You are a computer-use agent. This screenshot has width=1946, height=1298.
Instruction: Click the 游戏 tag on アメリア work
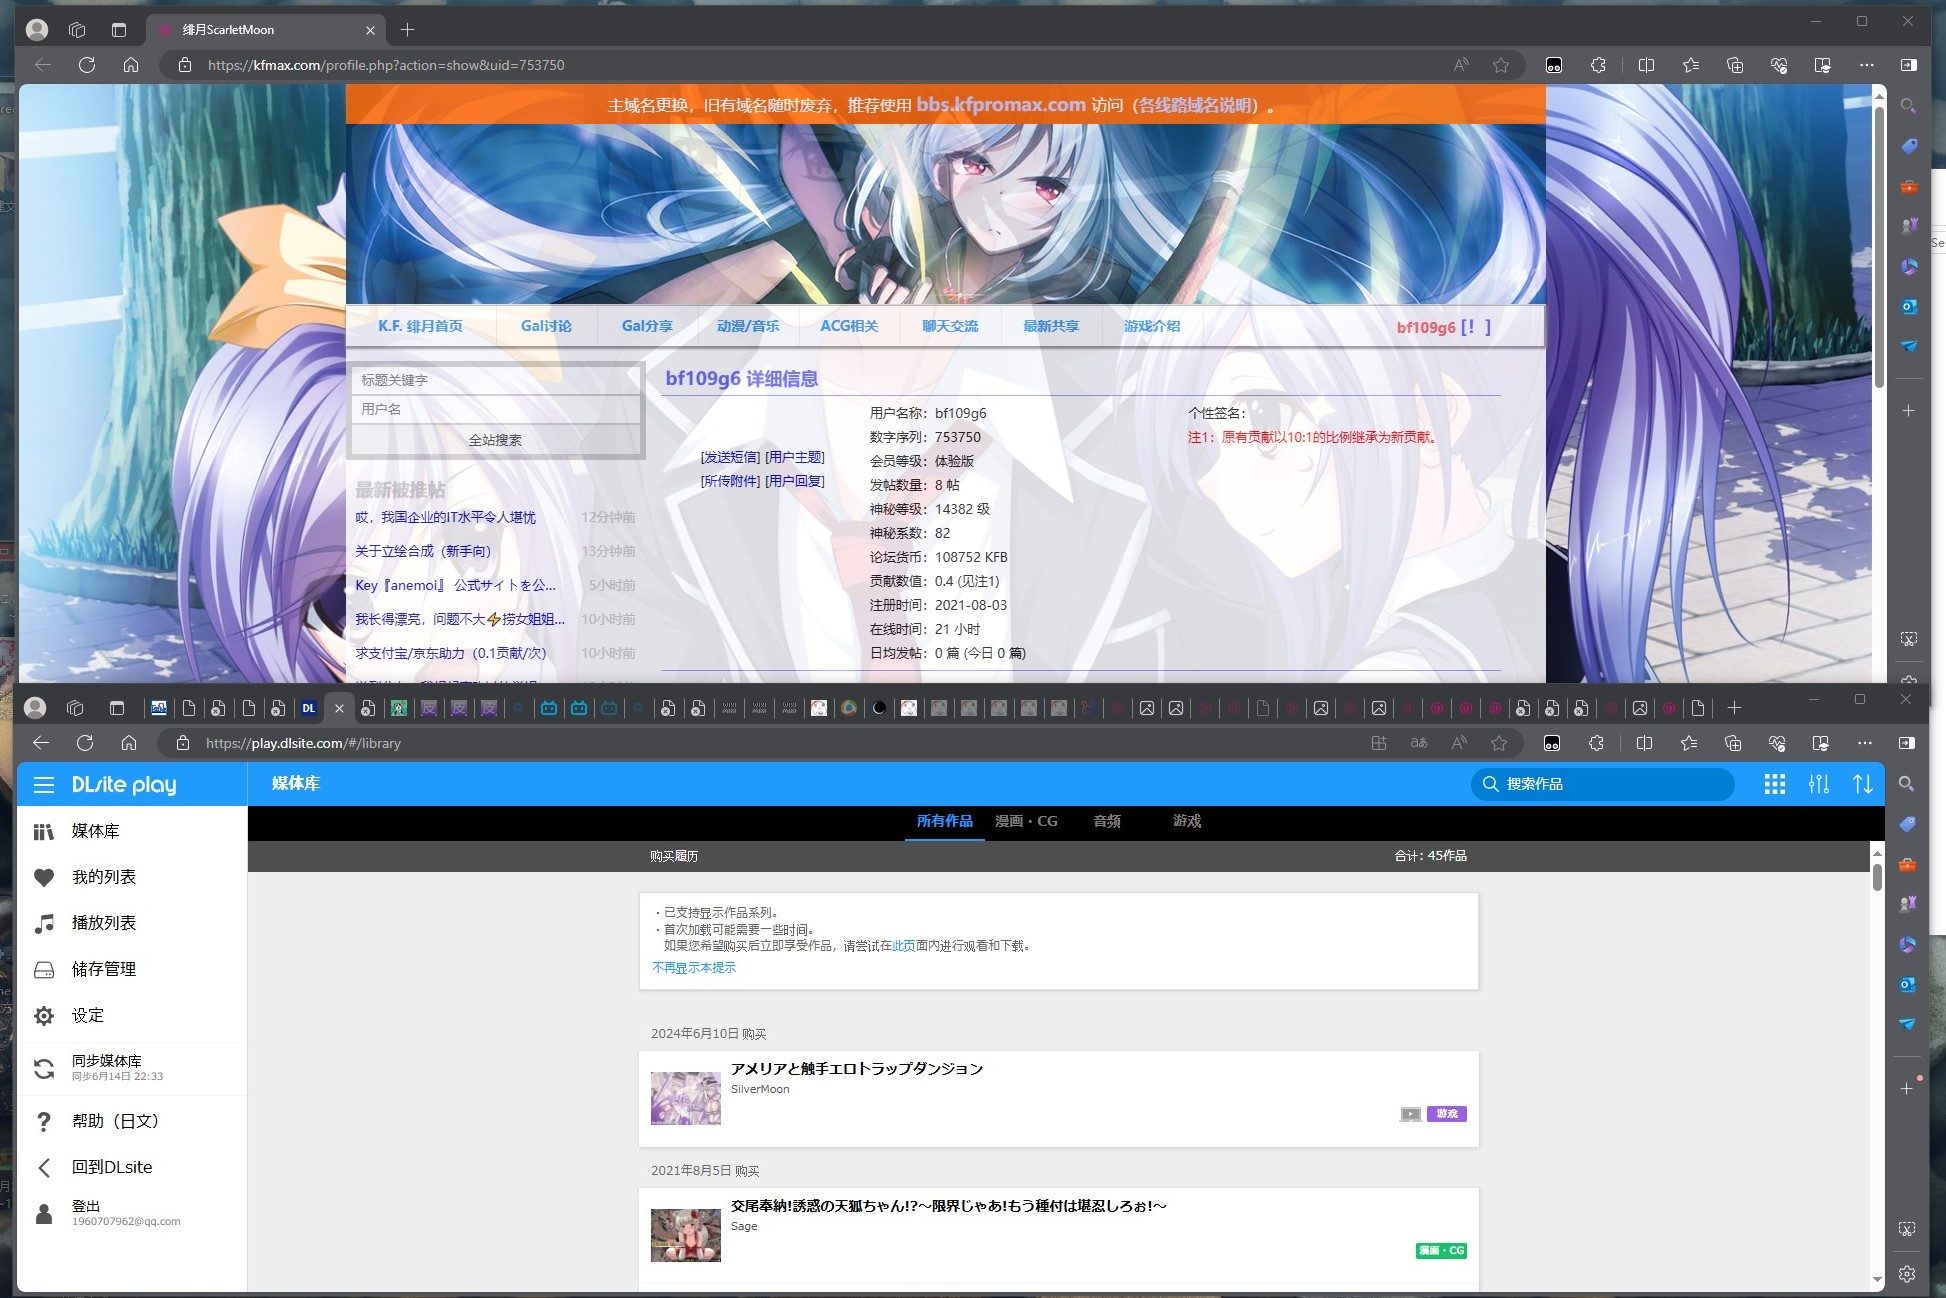tap(1446, 1114)
